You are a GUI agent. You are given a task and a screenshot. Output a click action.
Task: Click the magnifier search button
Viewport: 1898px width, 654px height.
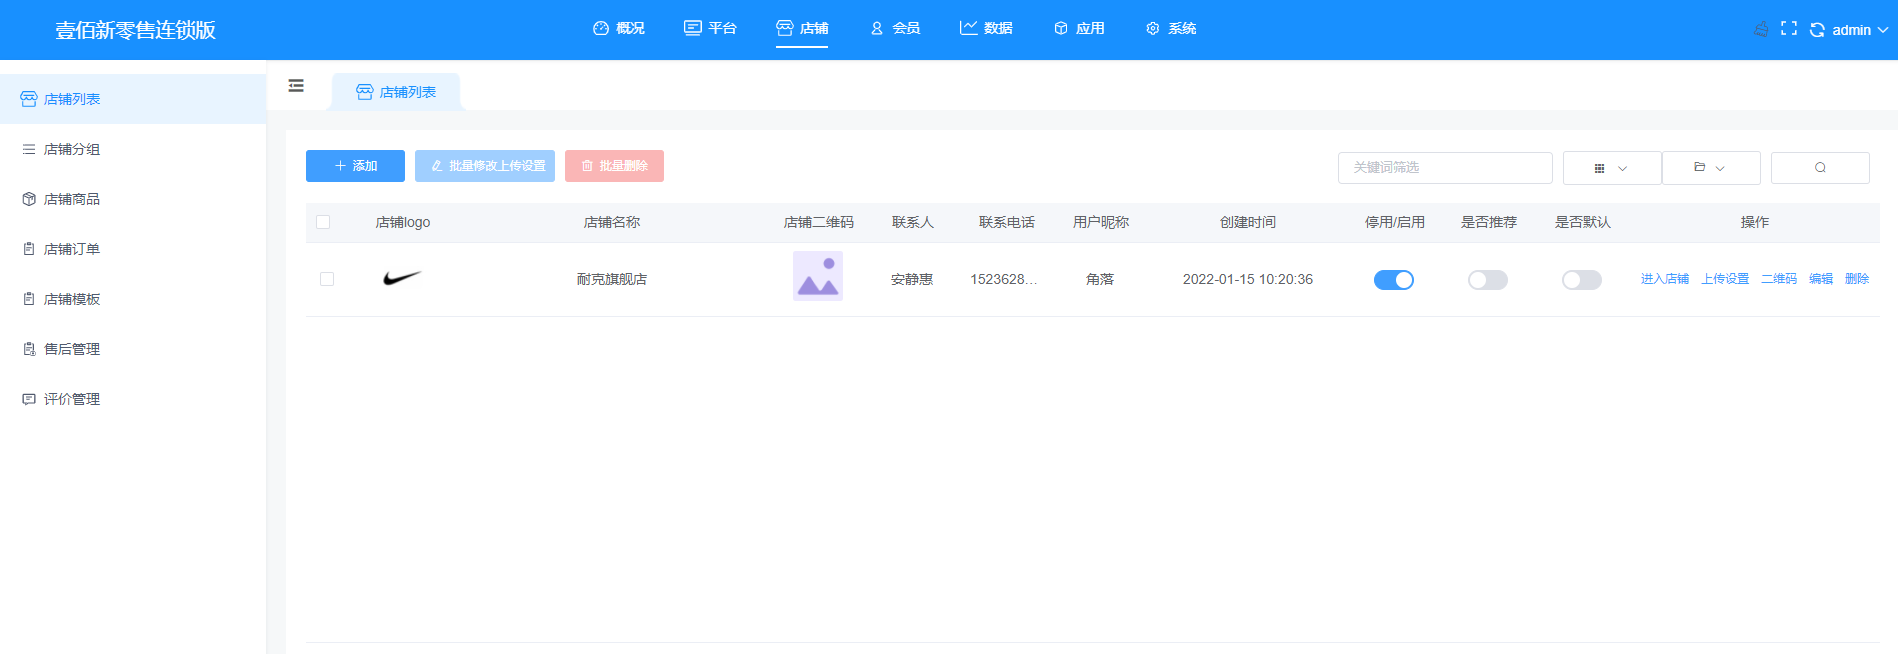[x=1820, y=168]
